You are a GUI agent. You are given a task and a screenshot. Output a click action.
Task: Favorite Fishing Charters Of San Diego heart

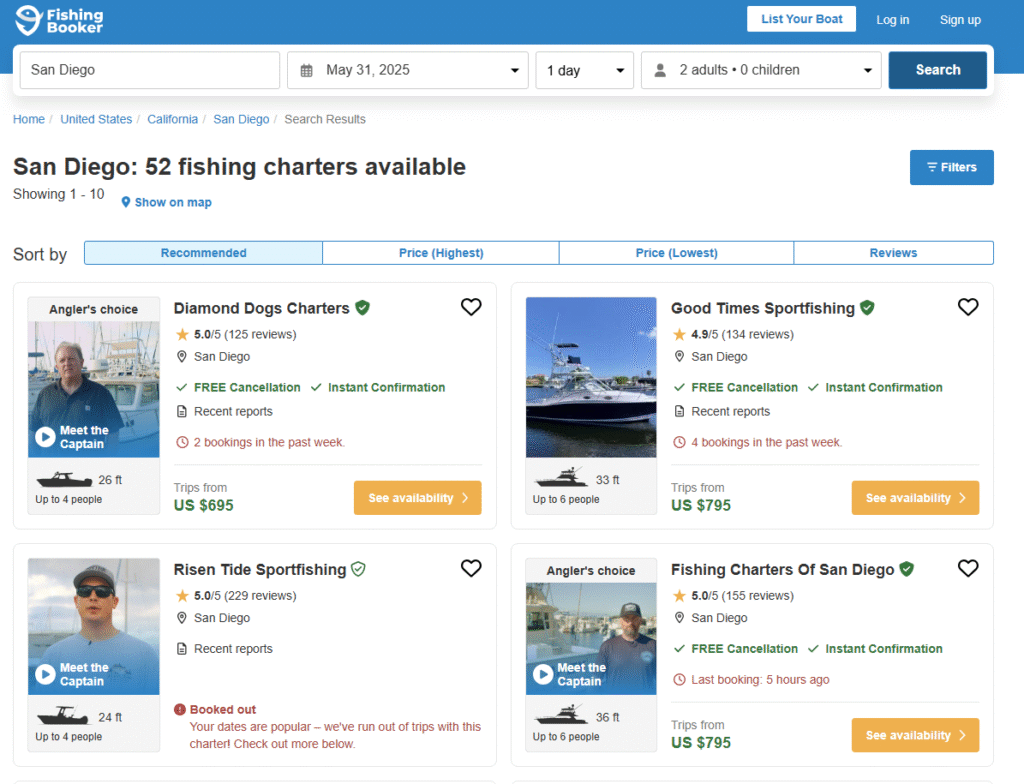(x=968, y=568)
